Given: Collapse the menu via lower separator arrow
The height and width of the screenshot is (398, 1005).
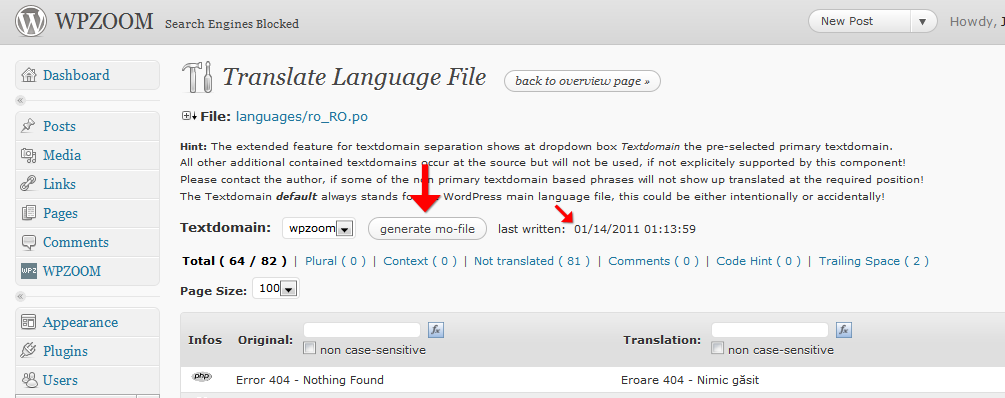Looking at the screenshot, I should [x=21, y=297].
